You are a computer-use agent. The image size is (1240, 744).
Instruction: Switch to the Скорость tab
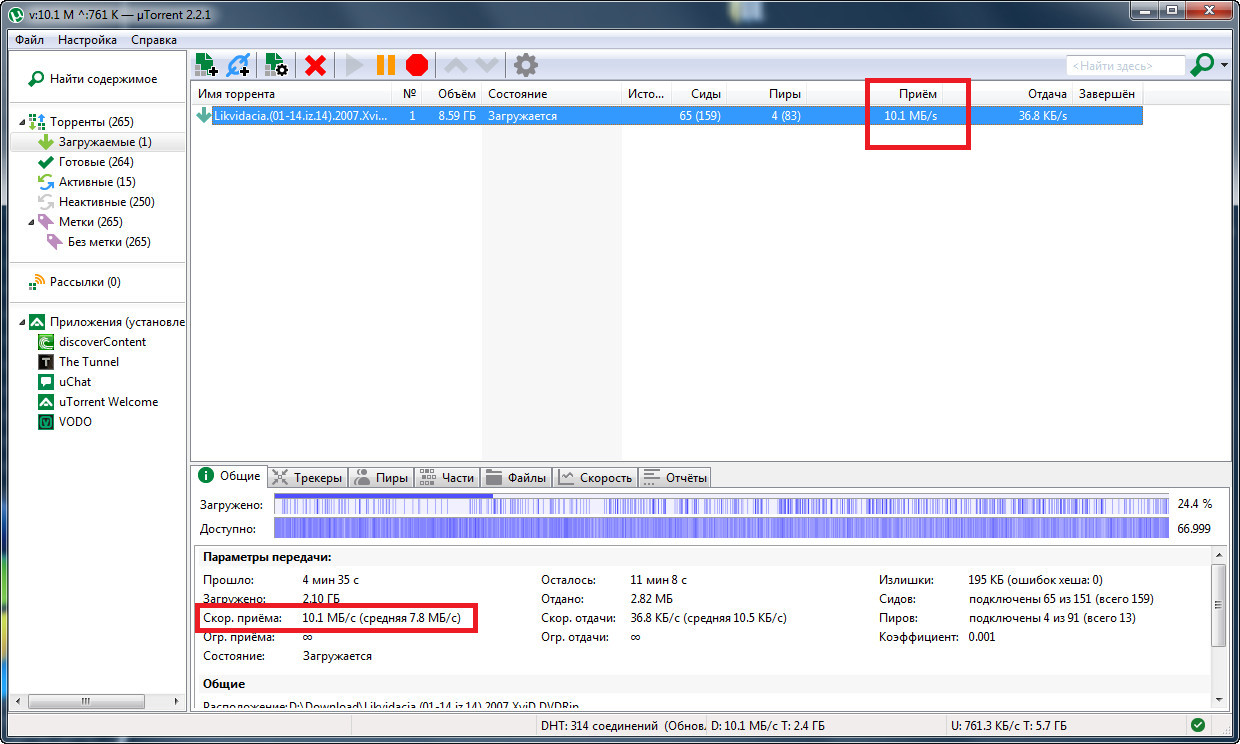pyautogui.click(x=596, y=477)
